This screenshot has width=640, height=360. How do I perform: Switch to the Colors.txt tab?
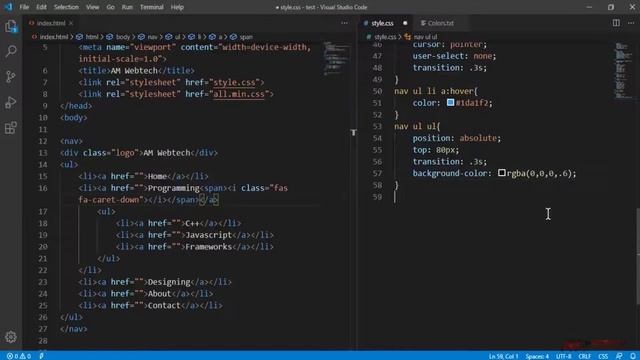440,23
